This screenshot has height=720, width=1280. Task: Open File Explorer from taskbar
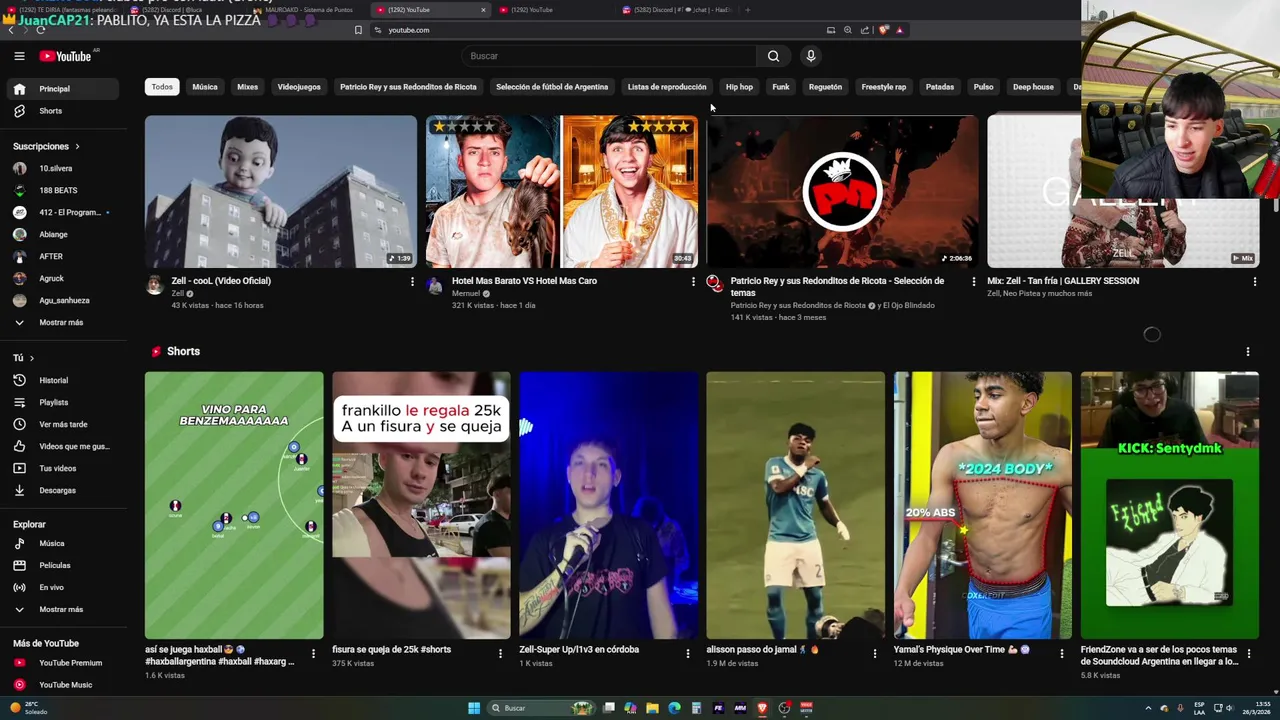click(x=652, y=708)
